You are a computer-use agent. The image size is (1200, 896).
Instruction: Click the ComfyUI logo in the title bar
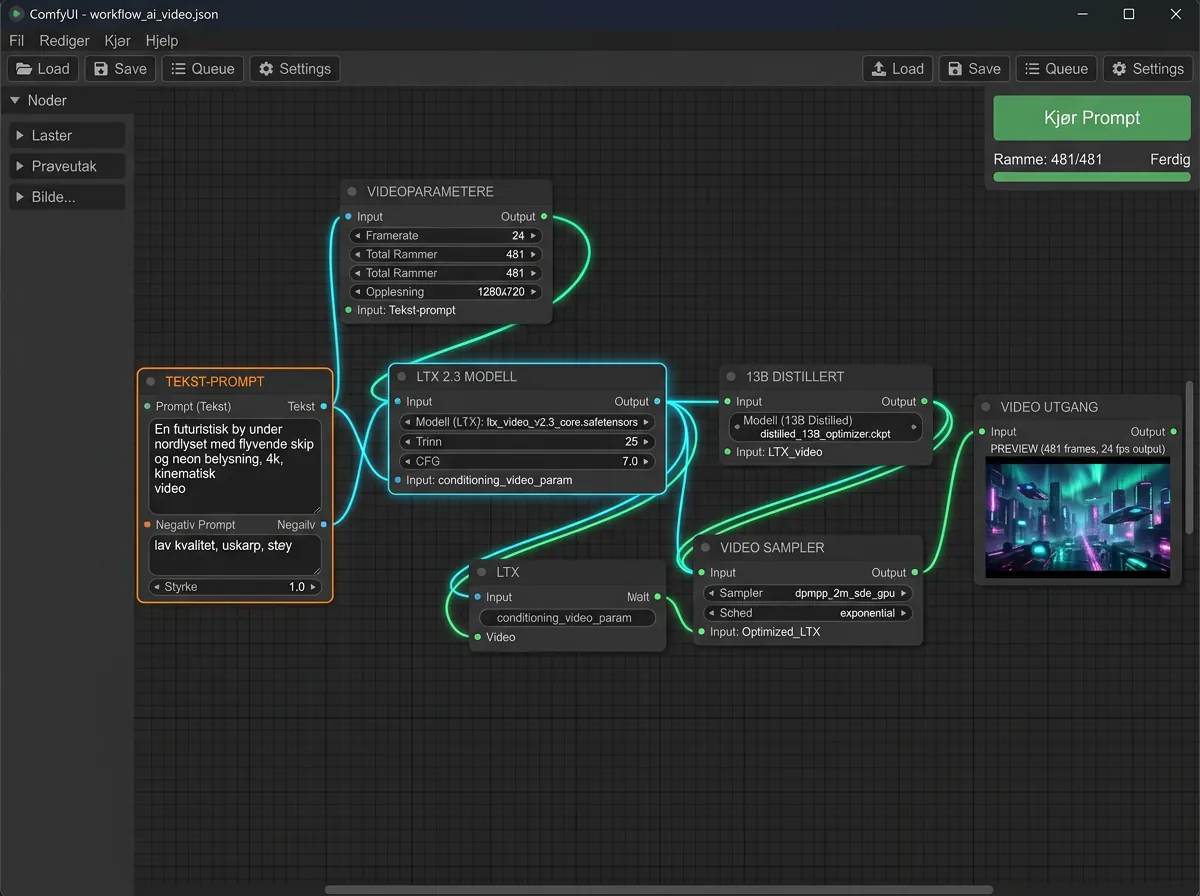[15, 15]
